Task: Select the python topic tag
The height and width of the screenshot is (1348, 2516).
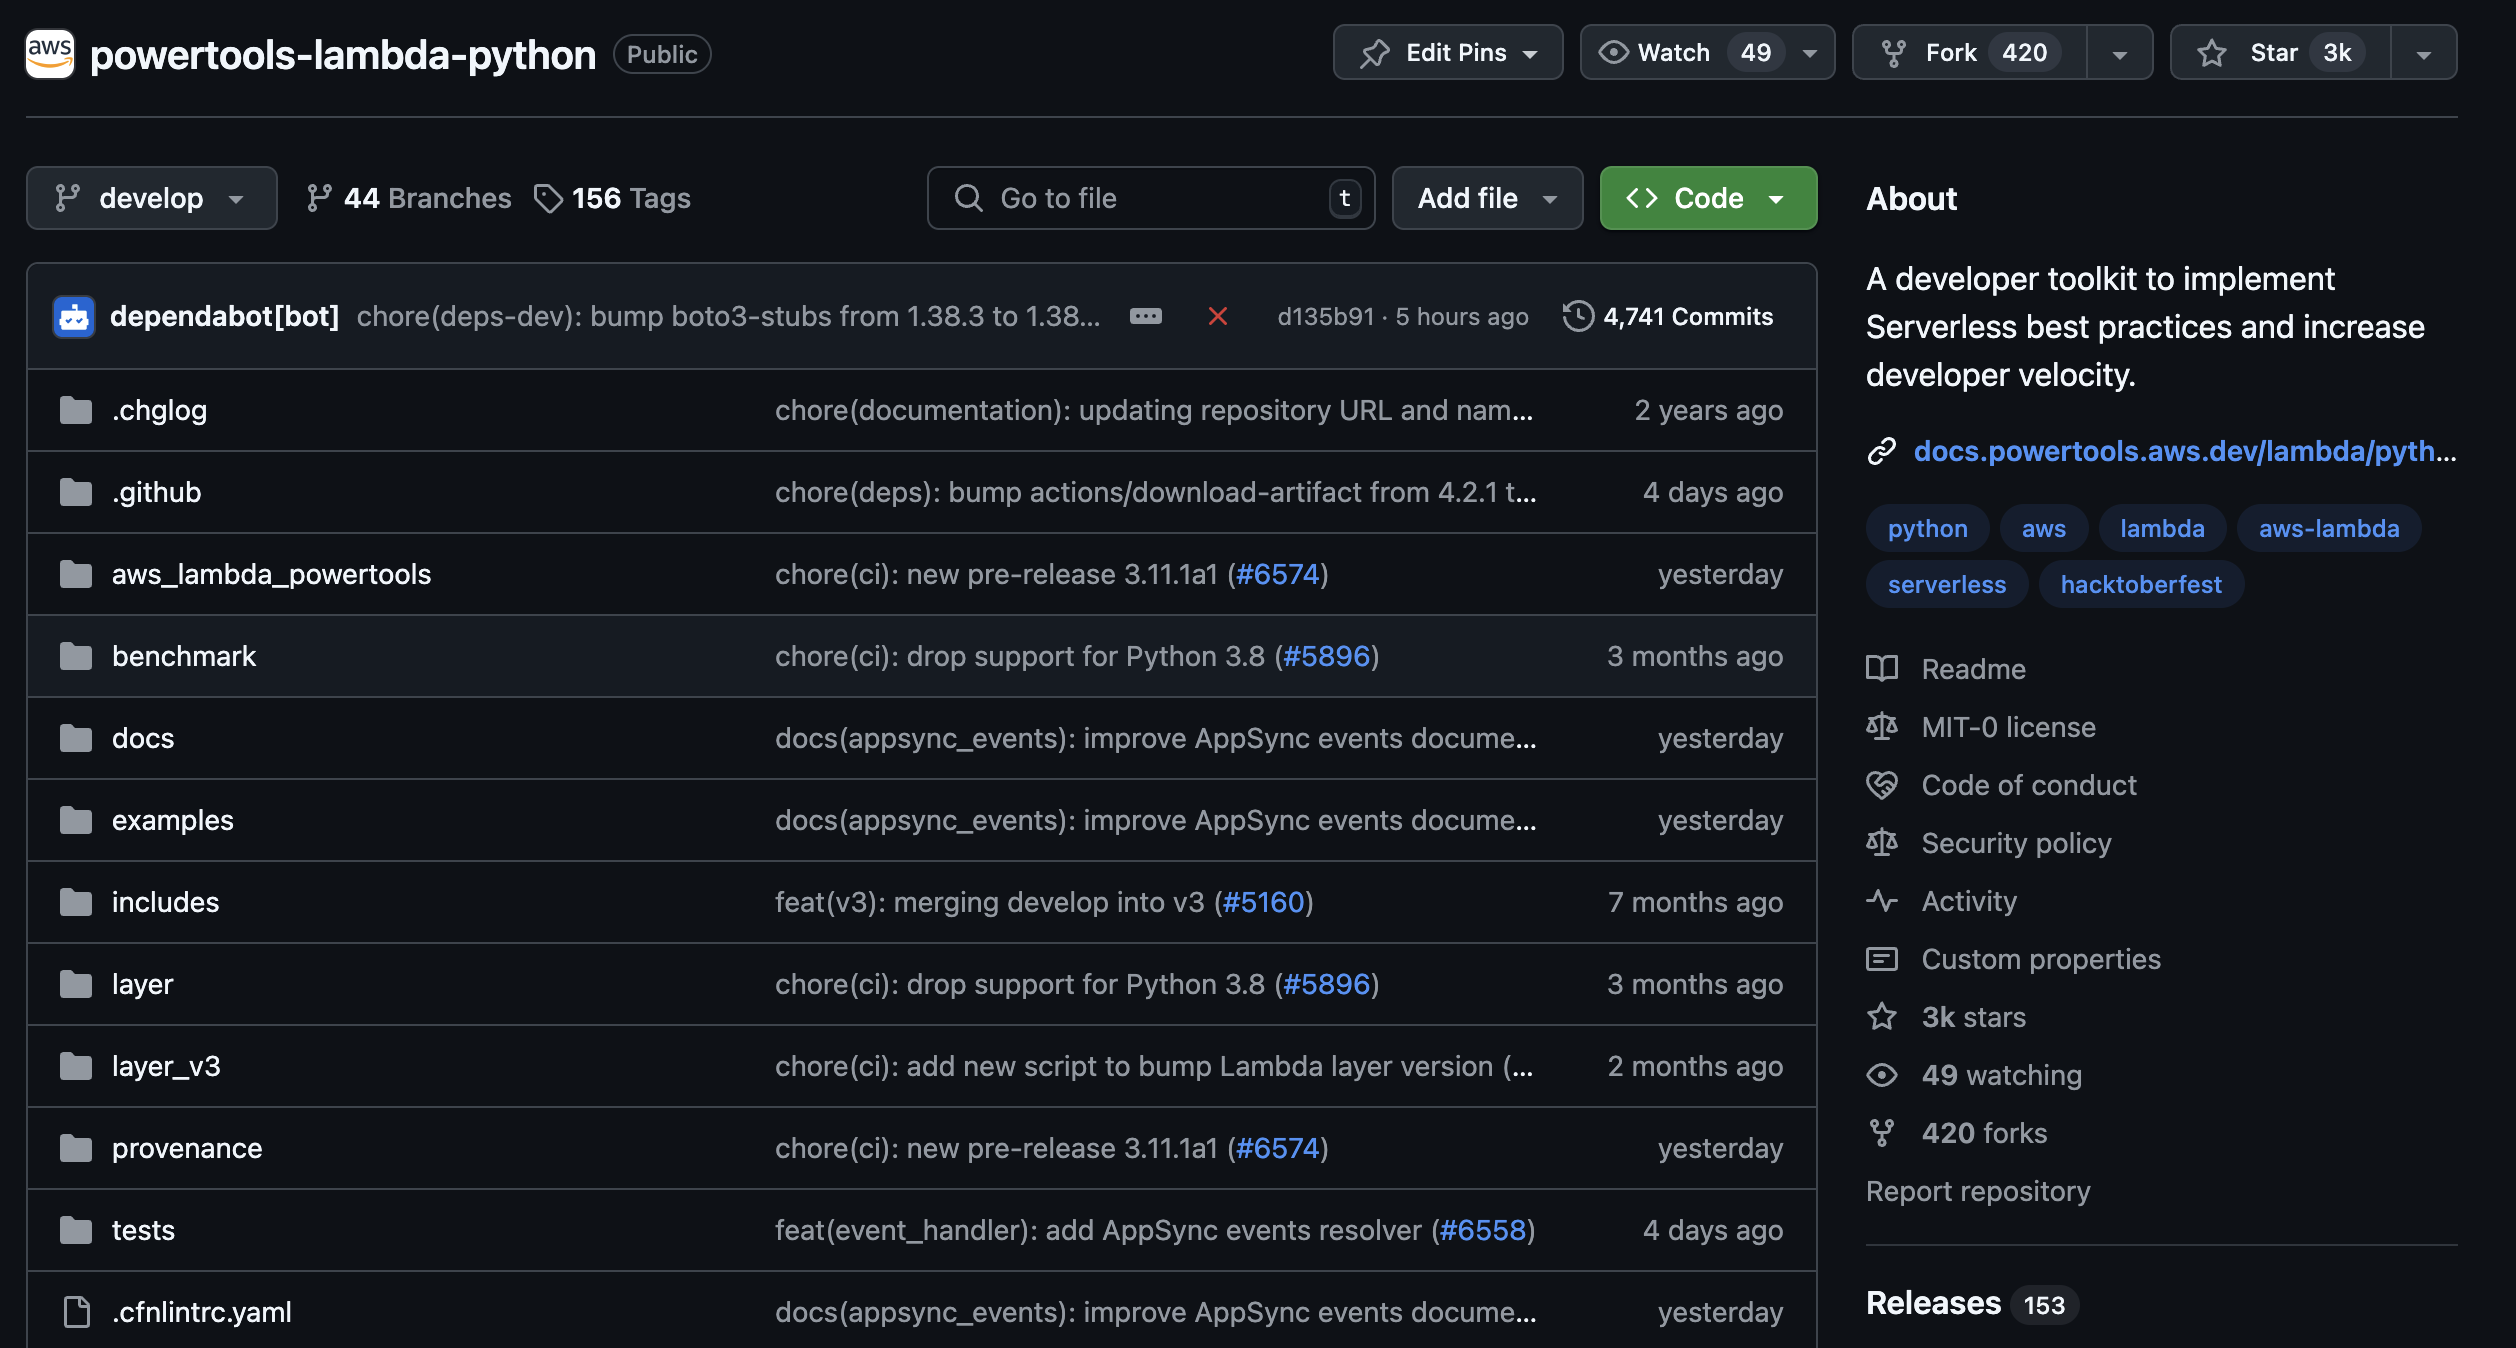Action: 1928,528
